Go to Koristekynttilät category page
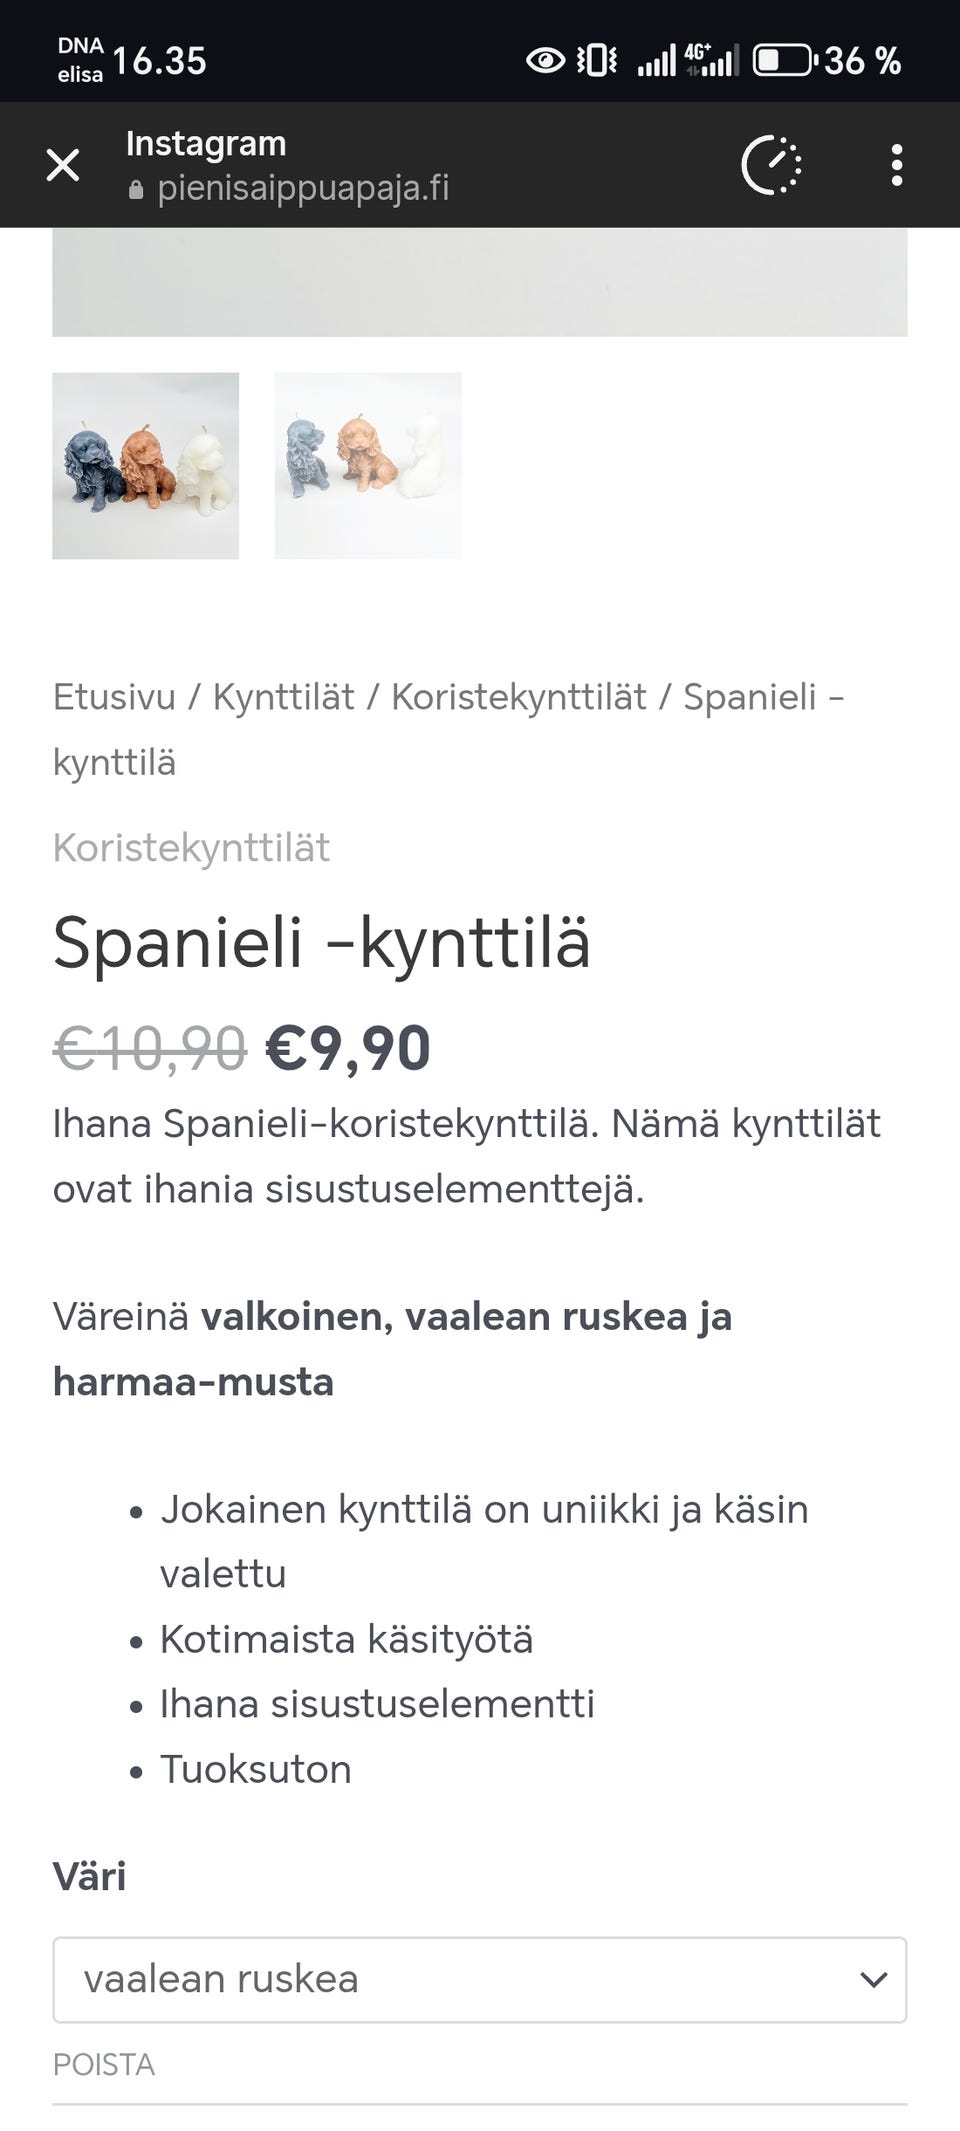The height and width of the screenshot is (2131, 960). coord(520,697)
